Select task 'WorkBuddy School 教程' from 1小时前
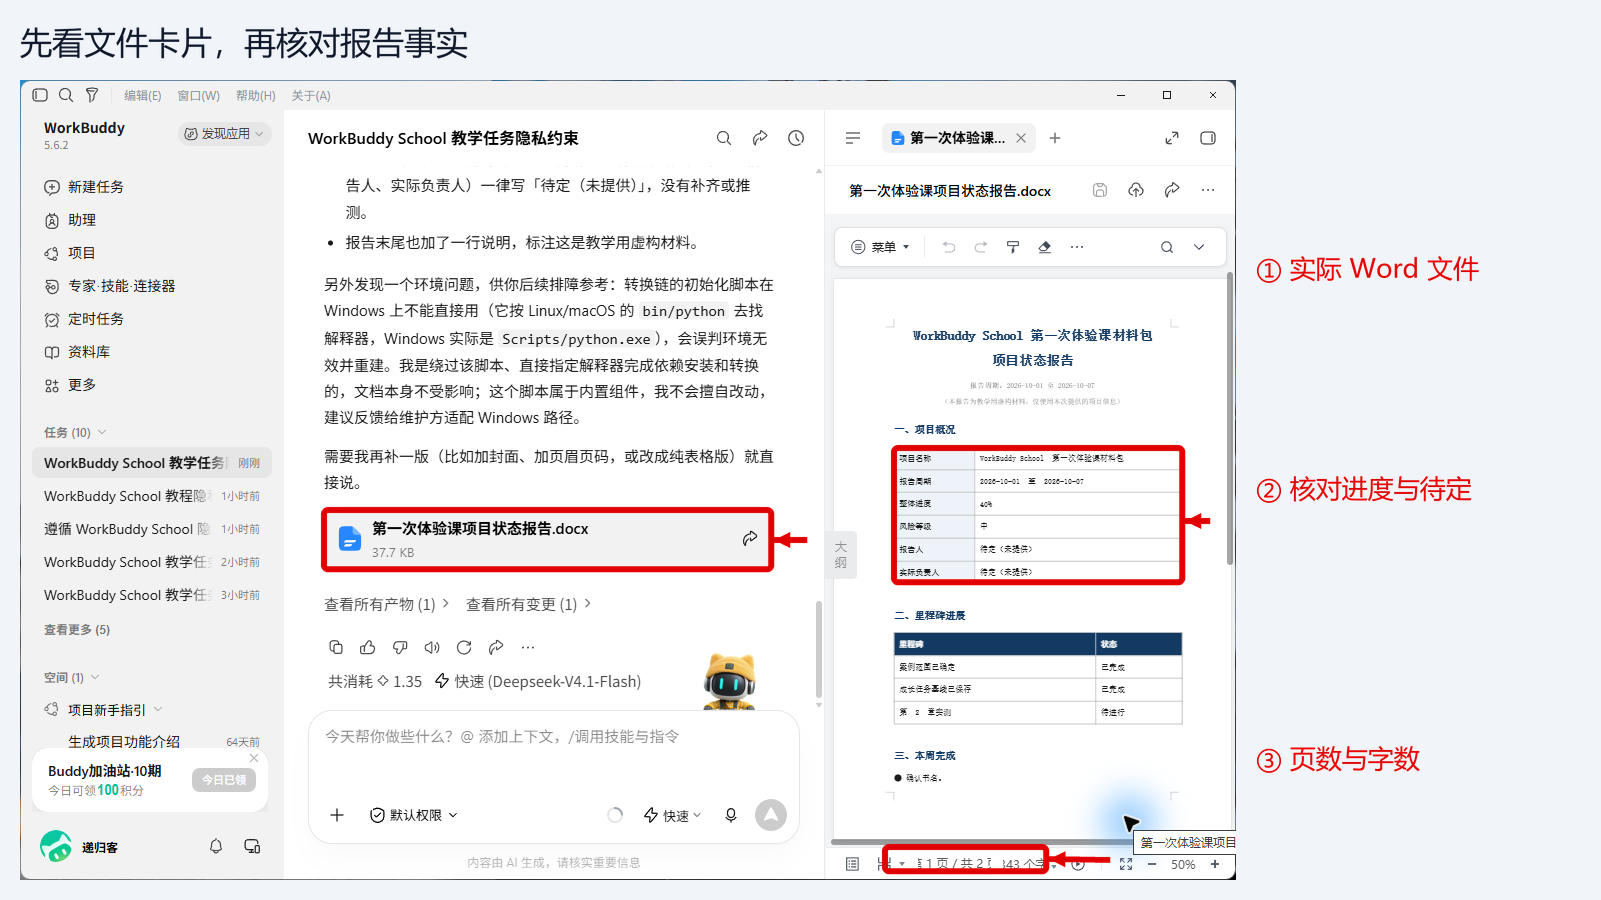This screenshot has height=900, width=1601. point(152,496)
